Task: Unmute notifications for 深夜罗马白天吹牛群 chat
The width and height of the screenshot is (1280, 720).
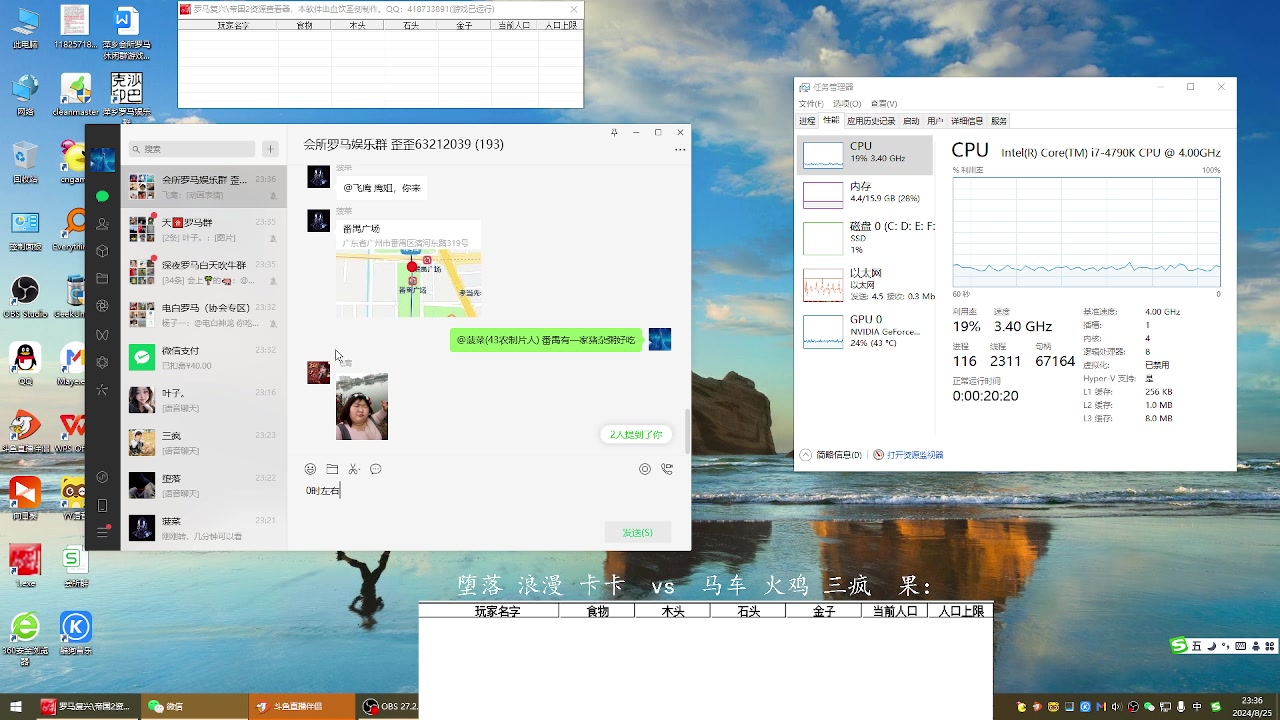Action: pyautogui.click(x=274, y=280)
